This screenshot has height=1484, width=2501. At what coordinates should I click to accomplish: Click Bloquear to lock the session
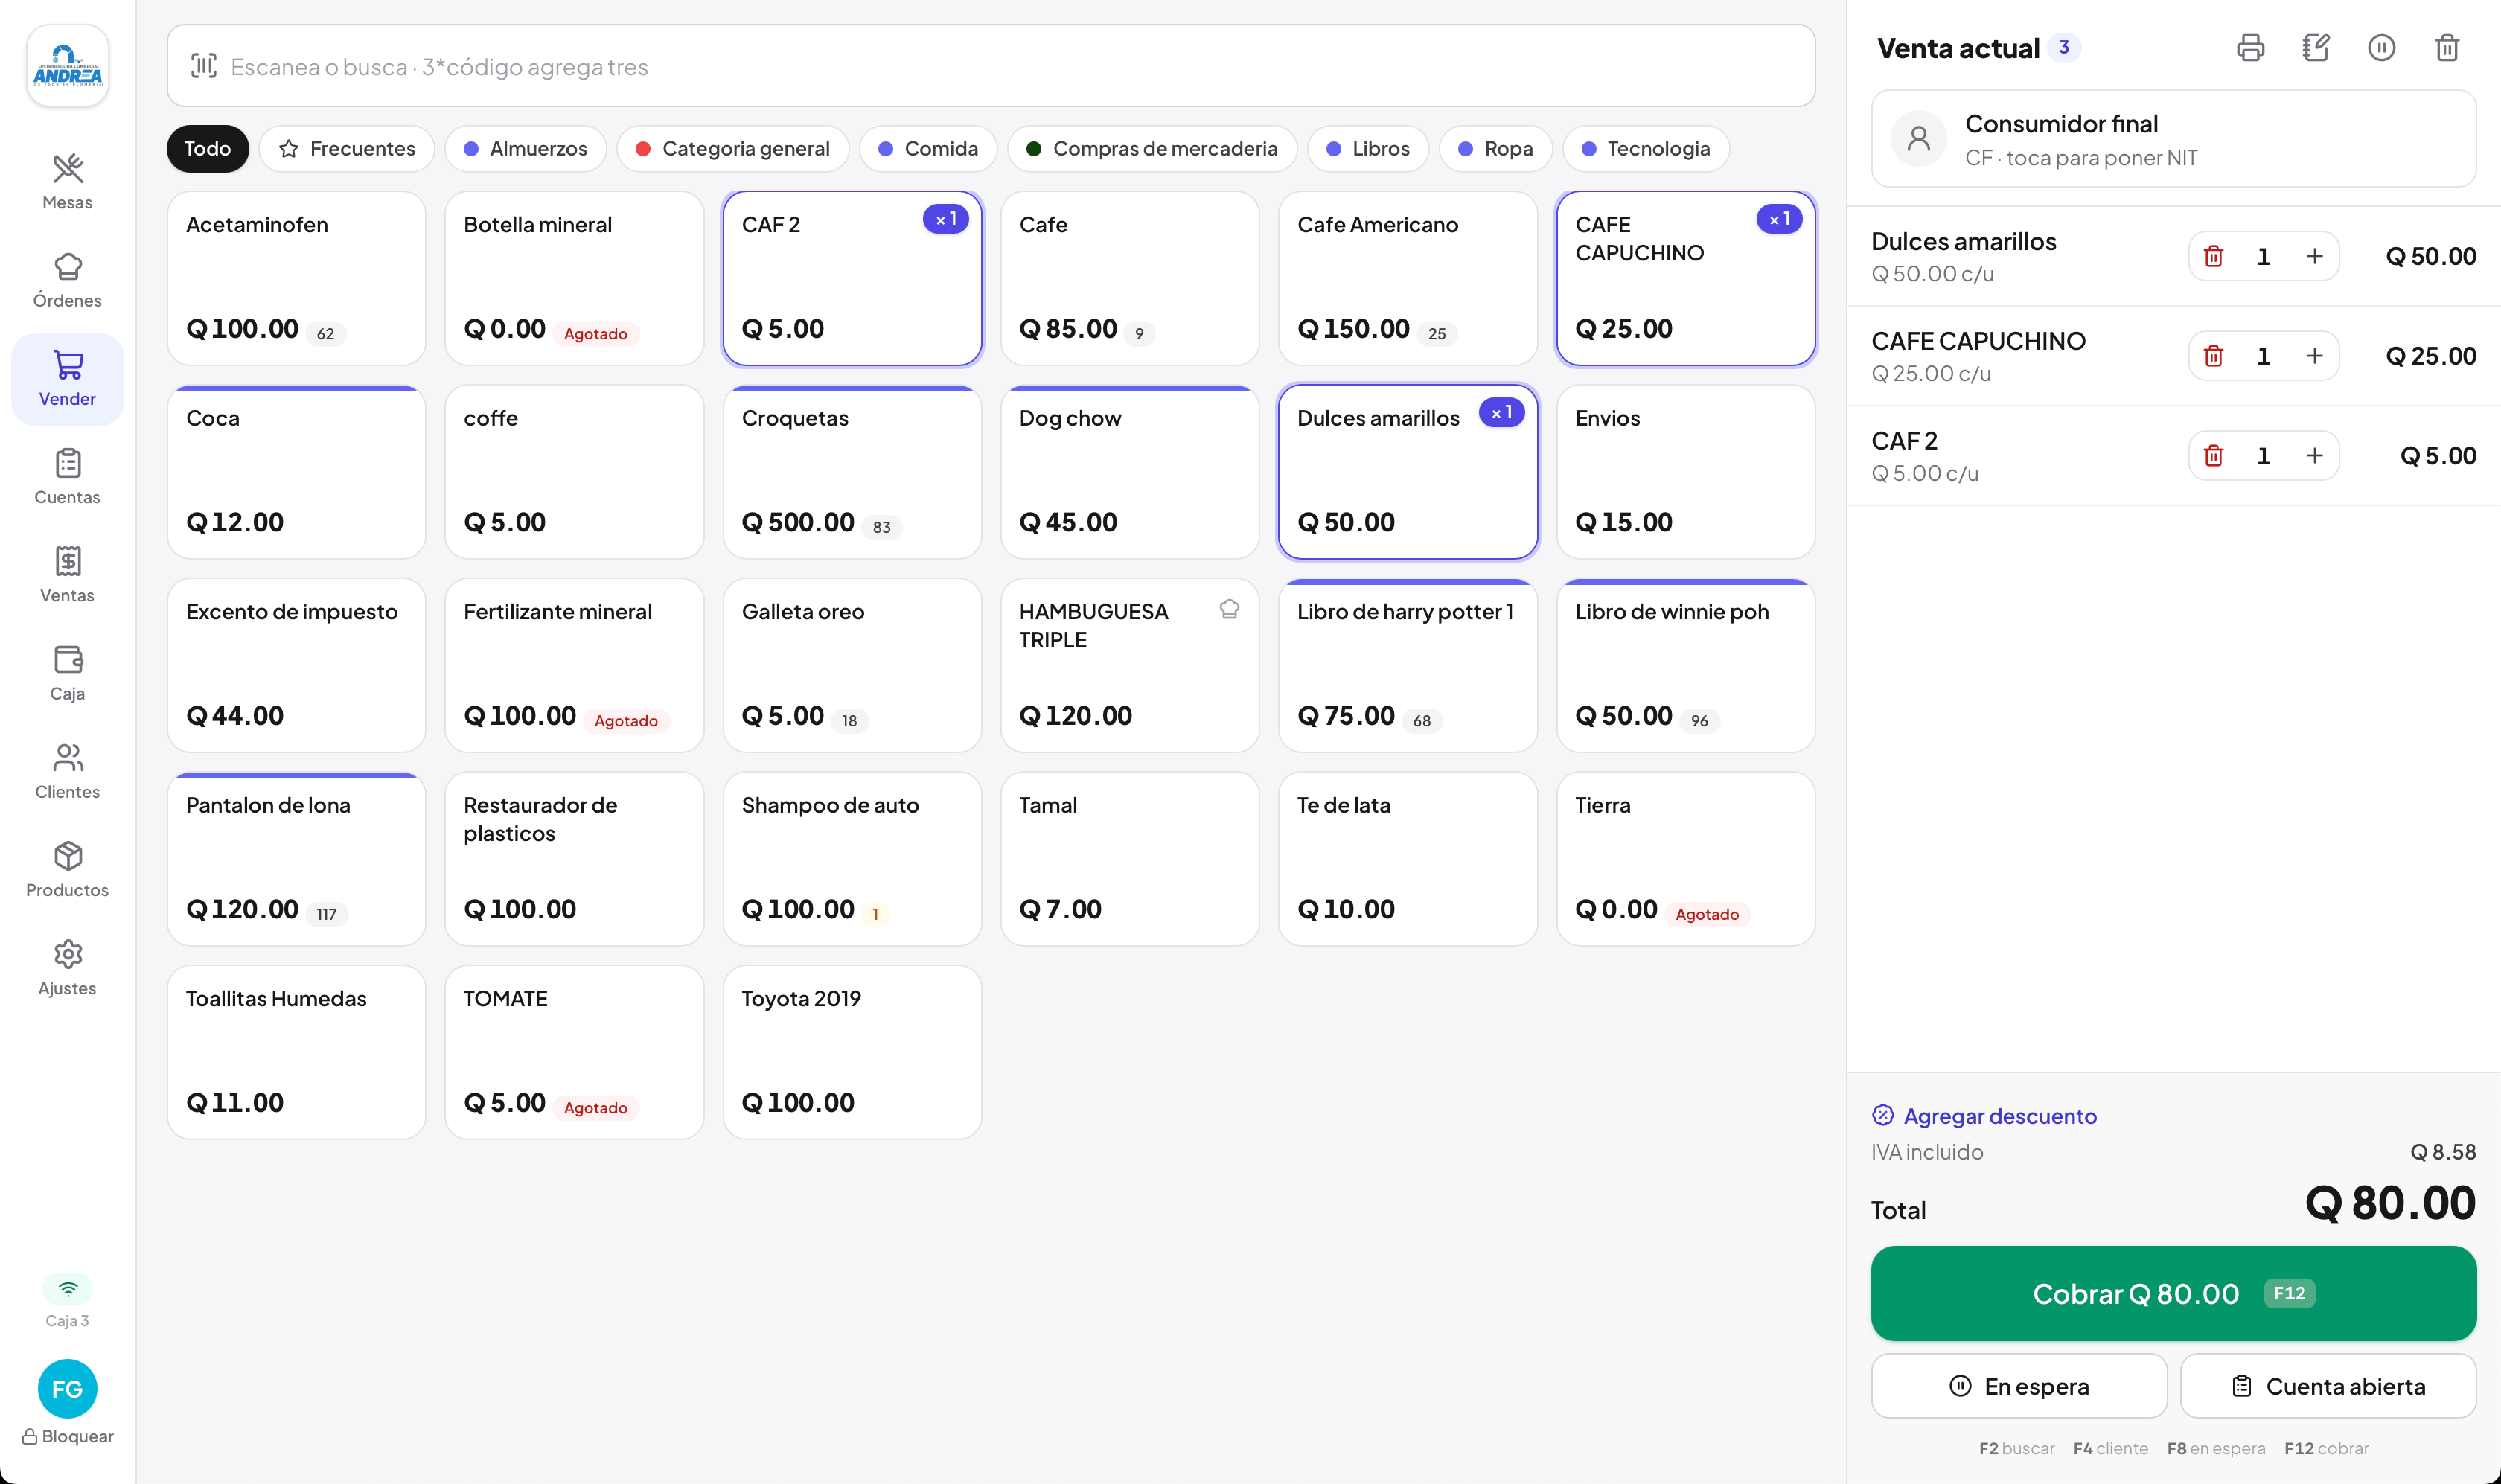pyautogui.click(x=67, y=1436)
